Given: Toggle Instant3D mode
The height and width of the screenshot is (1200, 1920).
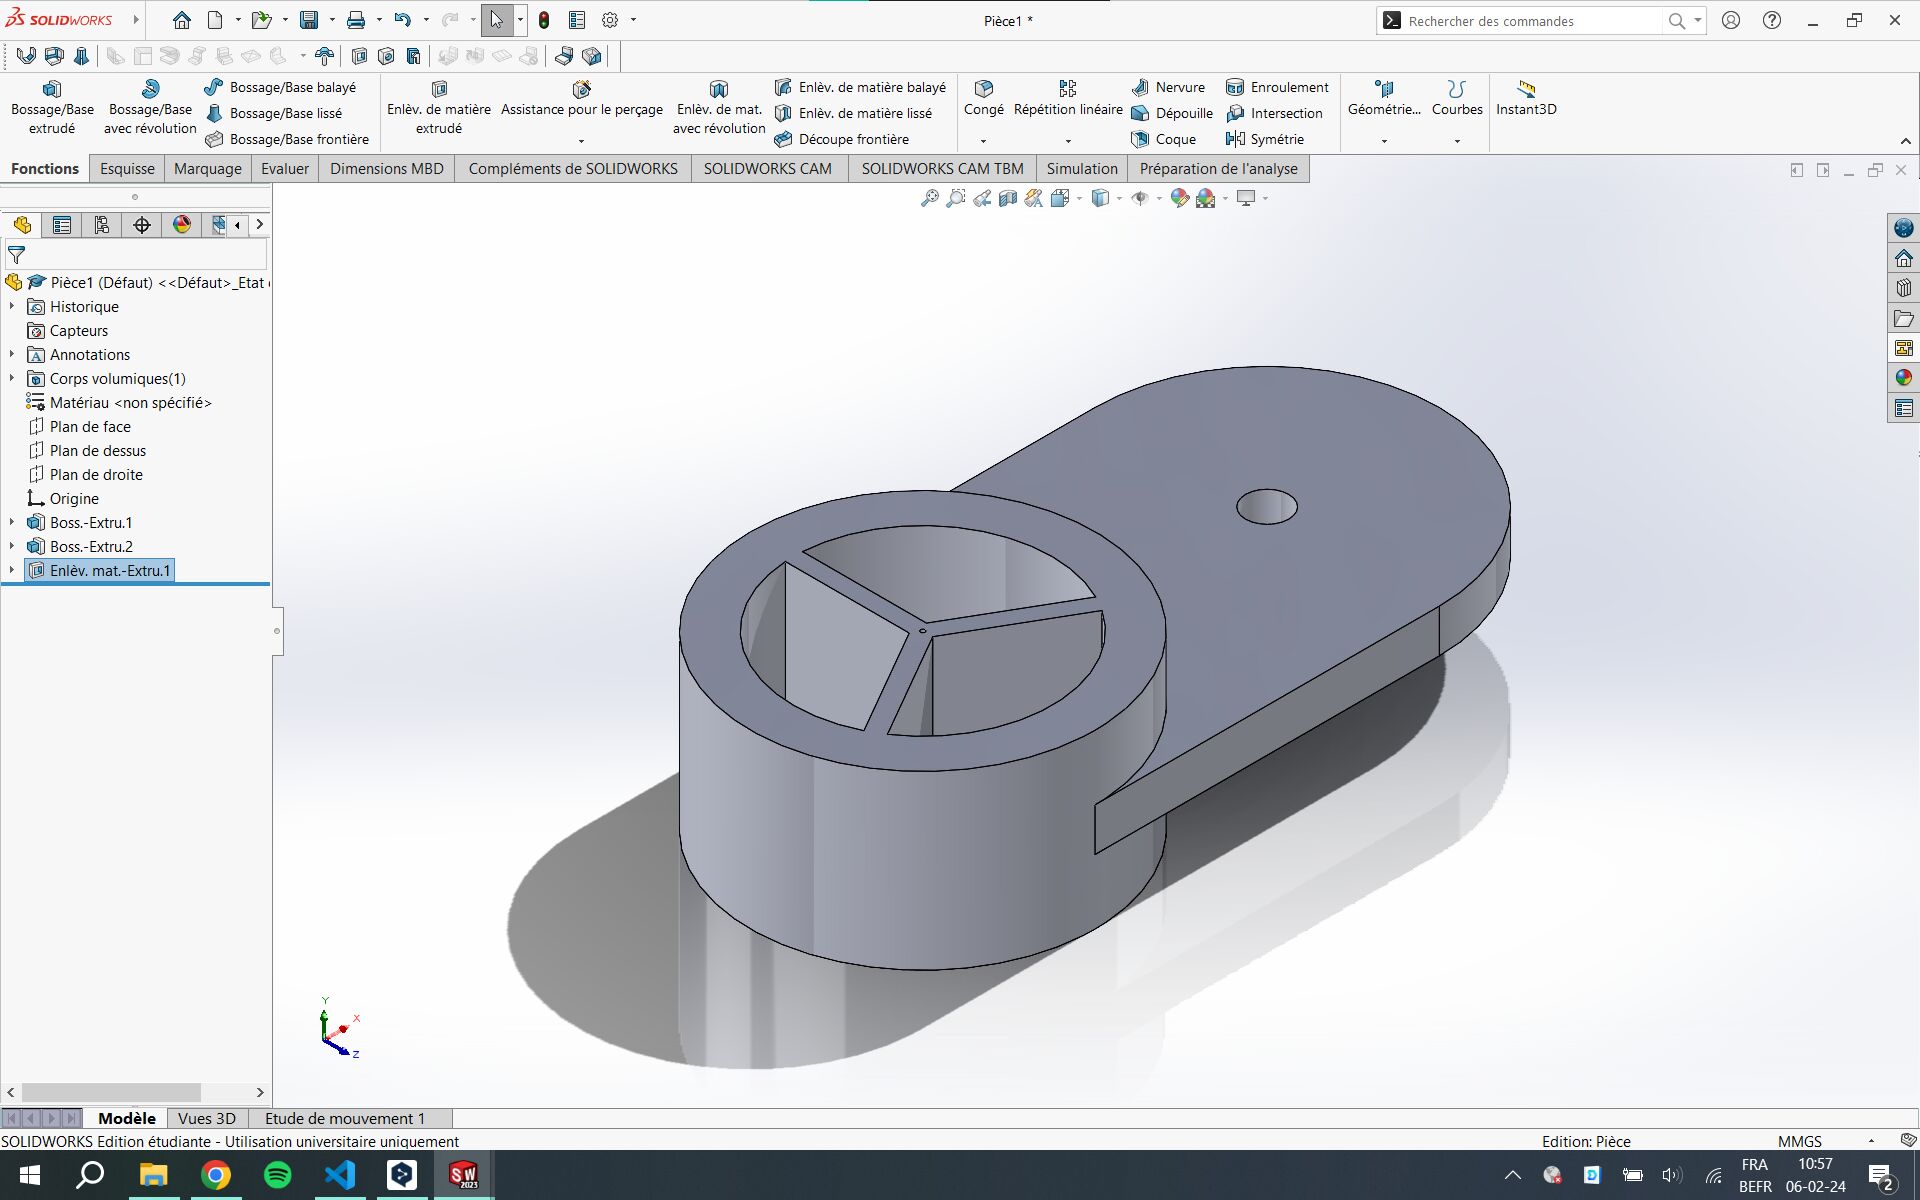Looking at the screenshot, I should coord(1526,98).
